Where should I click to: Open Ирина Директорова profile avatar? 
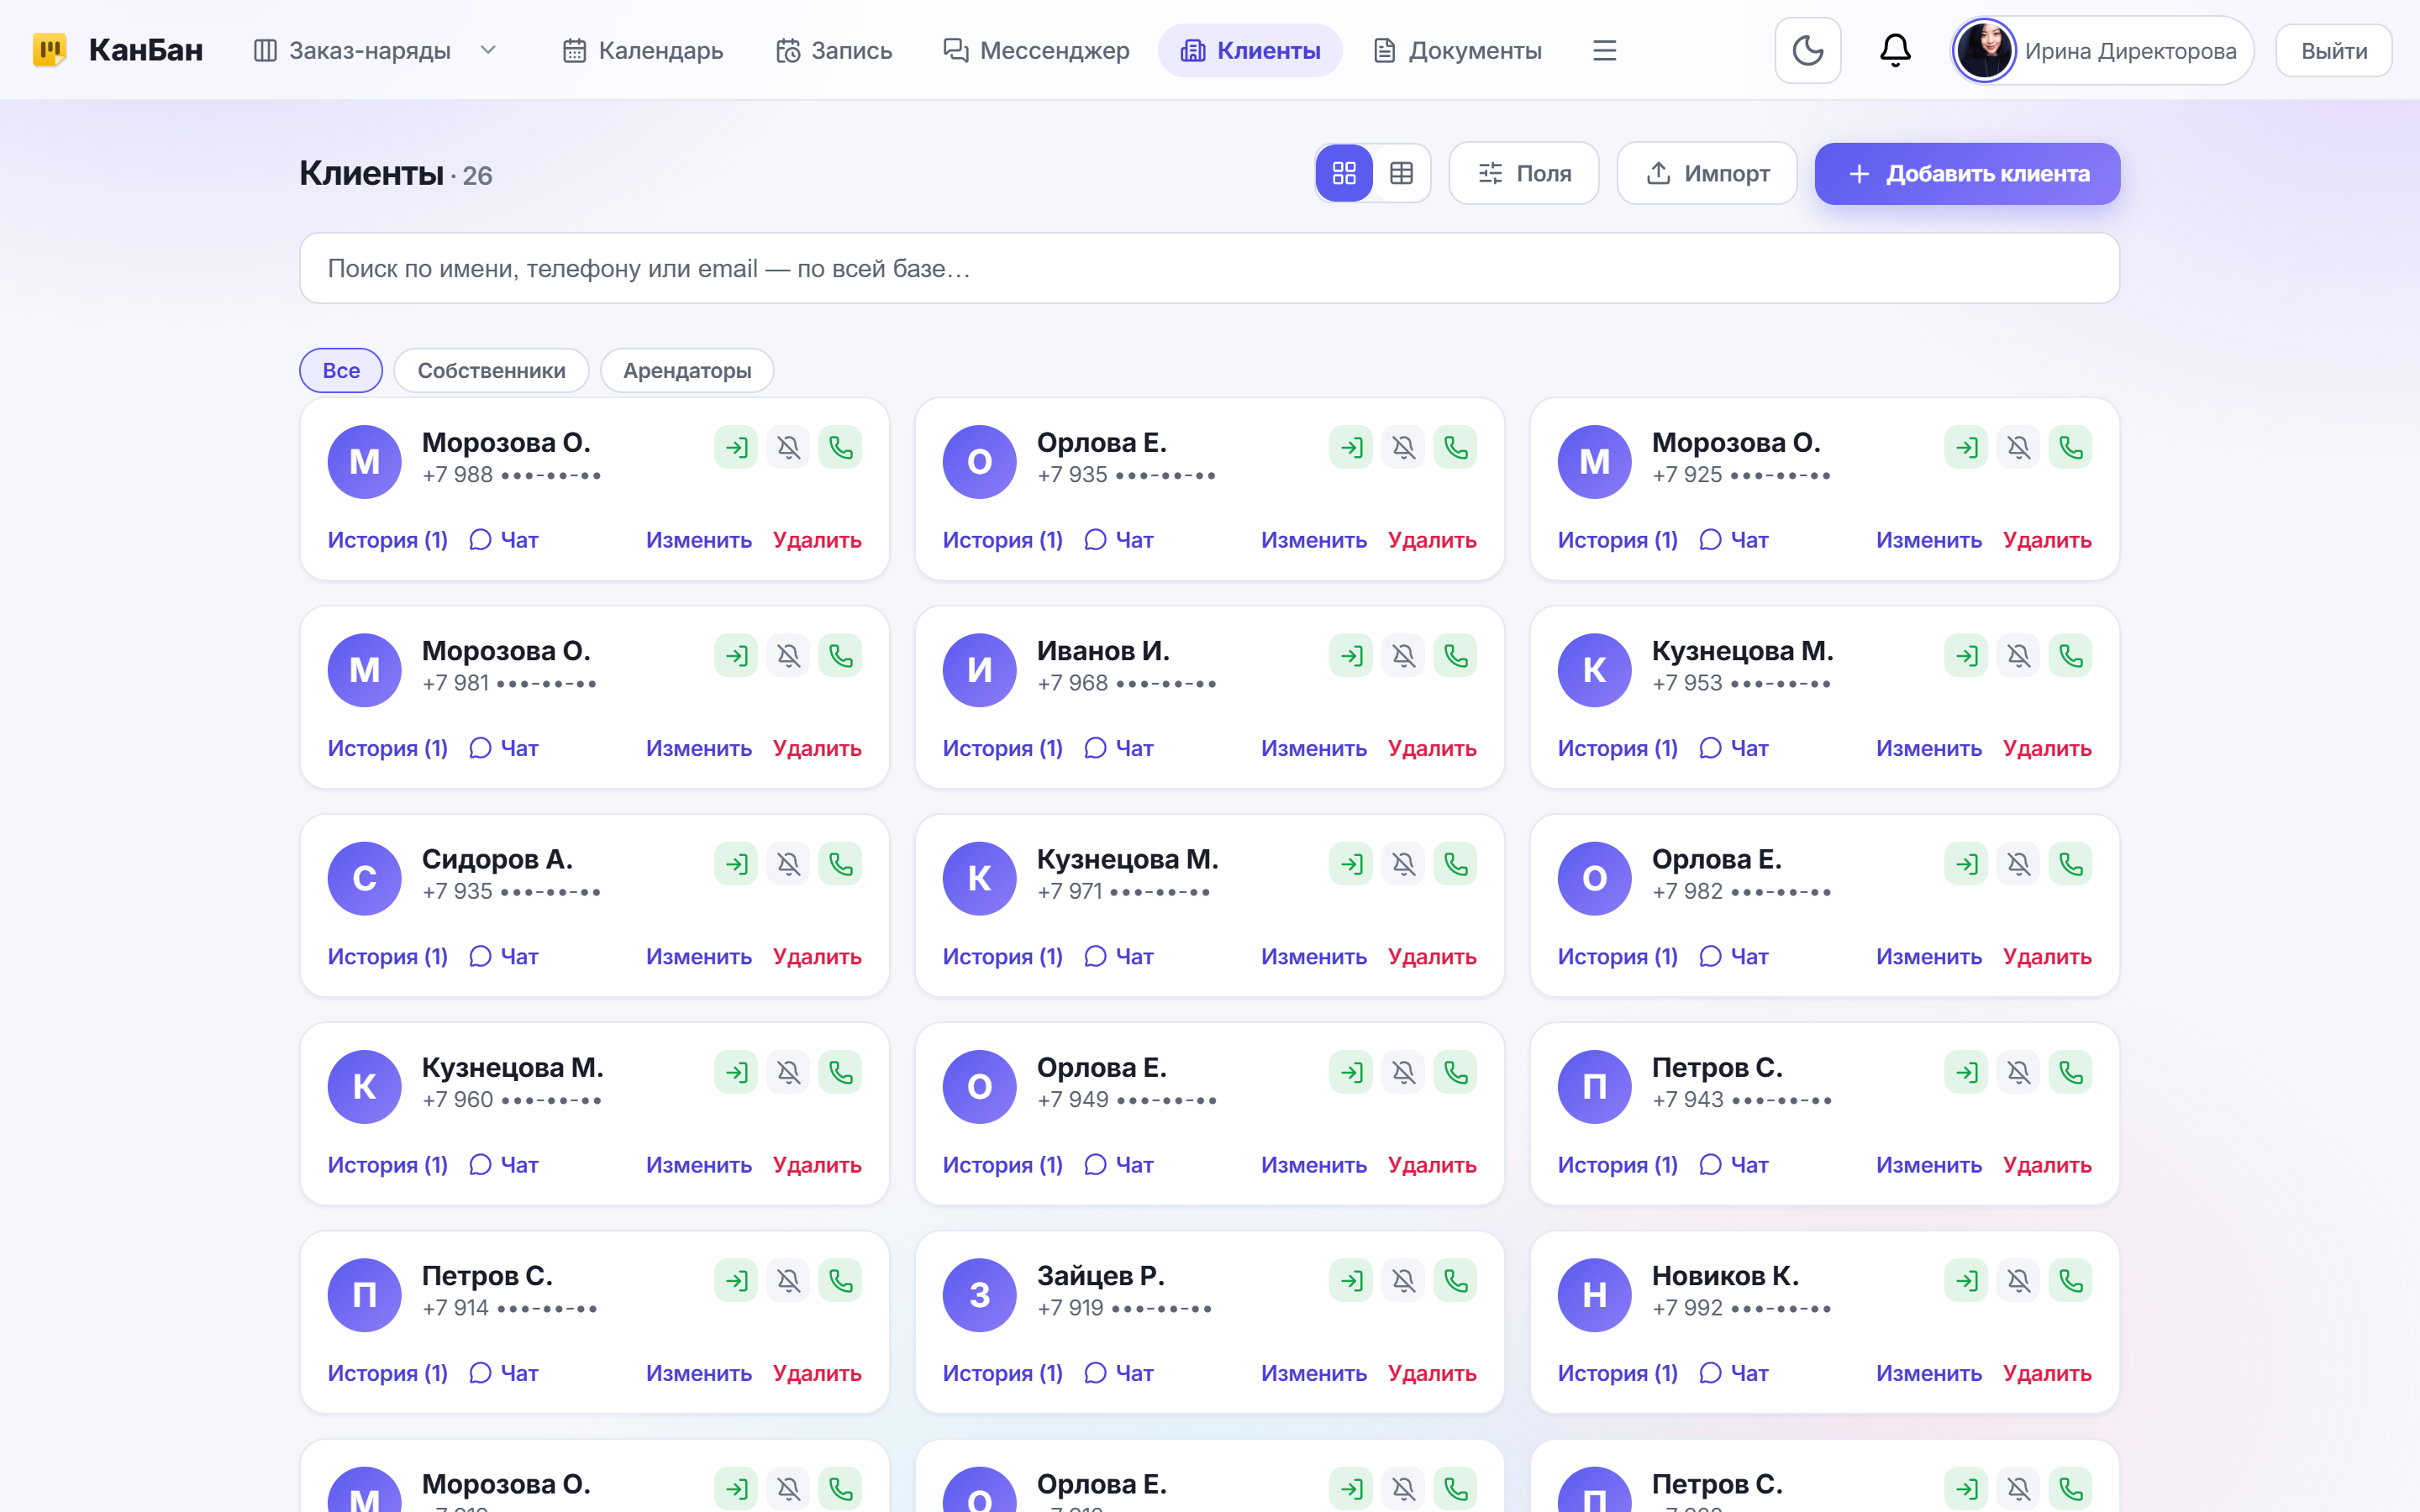coord(1984,50)
